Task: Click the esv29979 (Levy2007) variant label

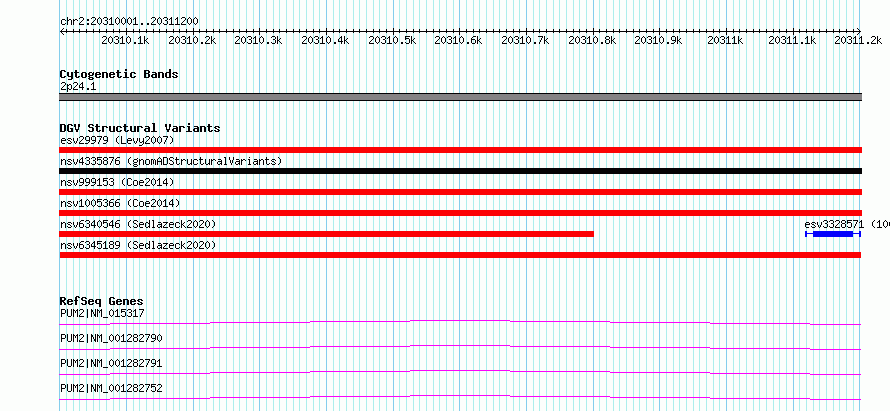Action: pyautogui.click(x=117, y=140)
